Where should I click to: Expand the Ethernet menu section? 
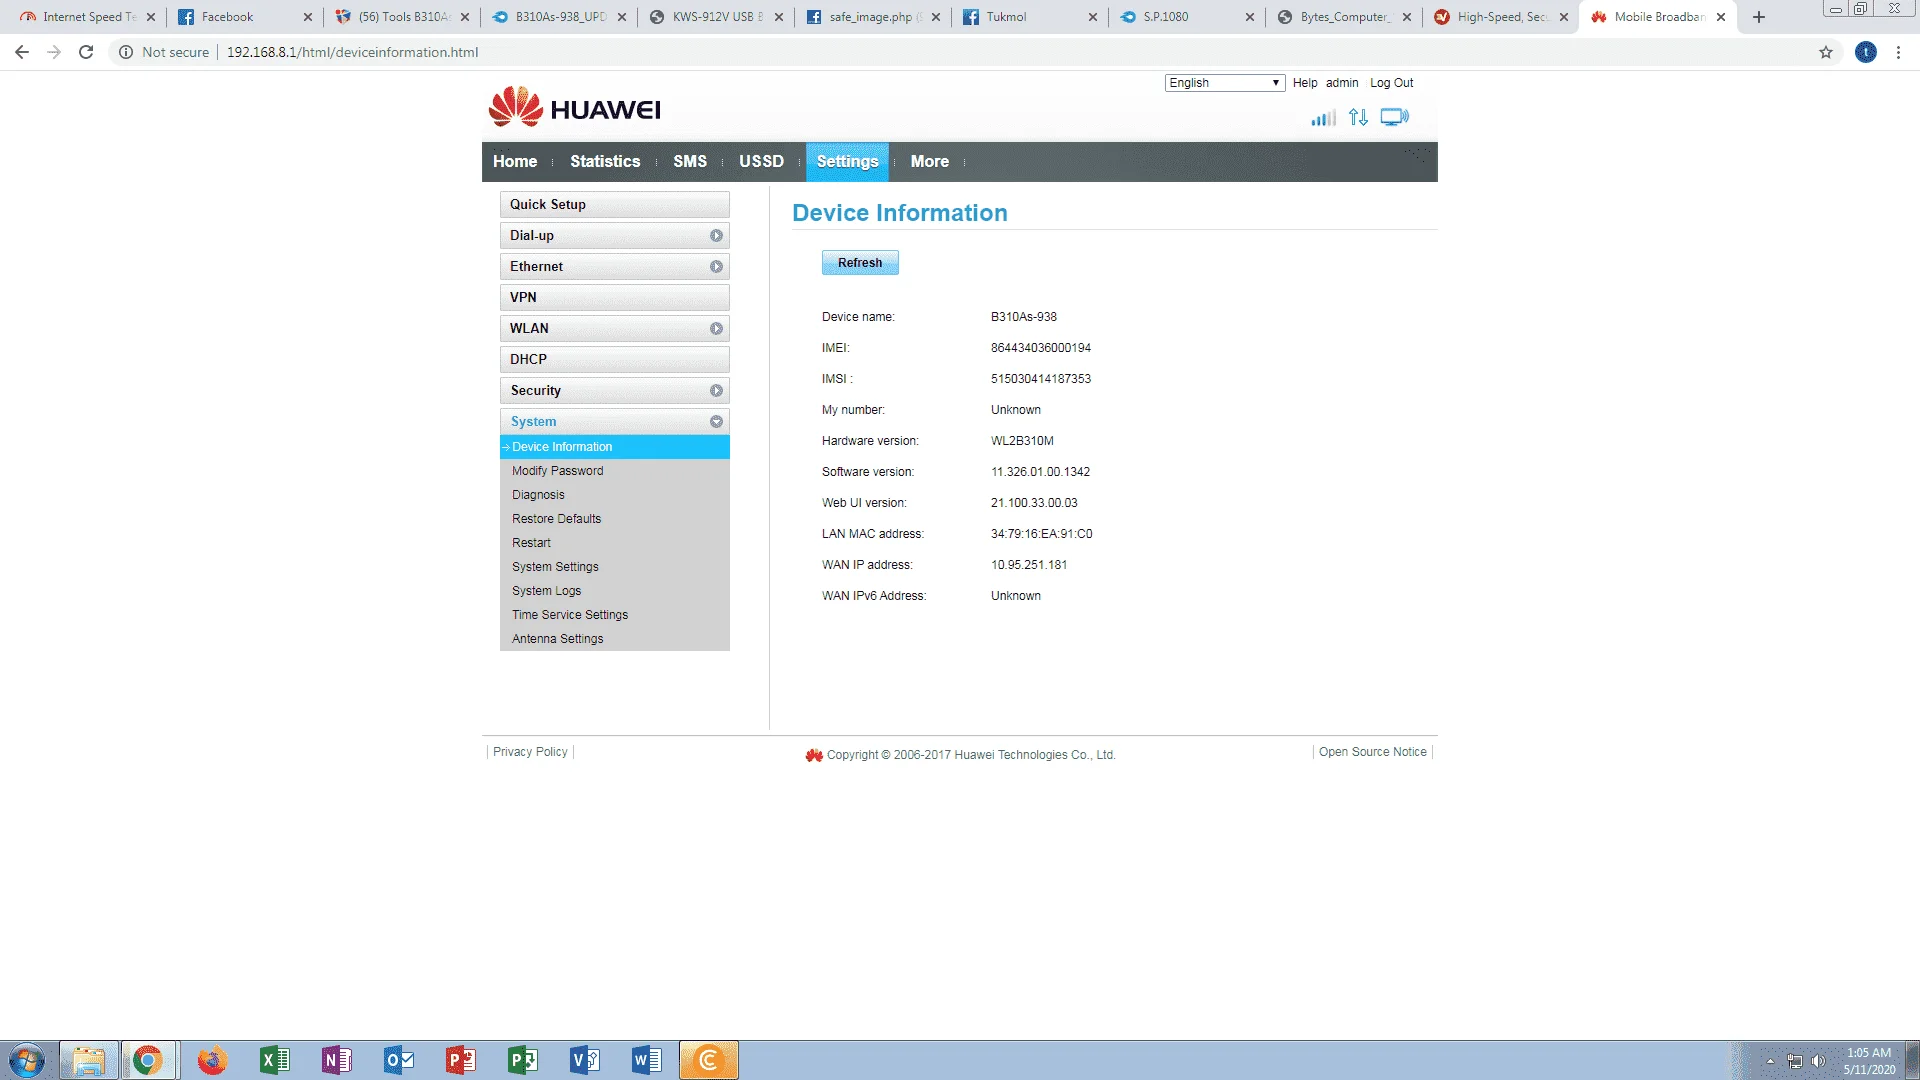(615, 267)
